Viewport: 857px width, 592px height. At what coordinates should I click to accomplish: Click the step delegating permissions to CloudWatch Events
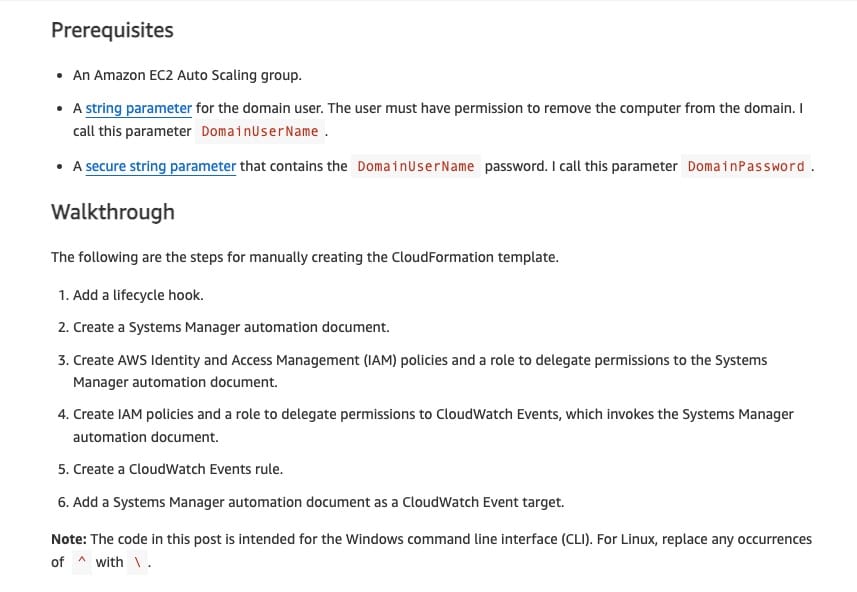[x=432, y=414]
